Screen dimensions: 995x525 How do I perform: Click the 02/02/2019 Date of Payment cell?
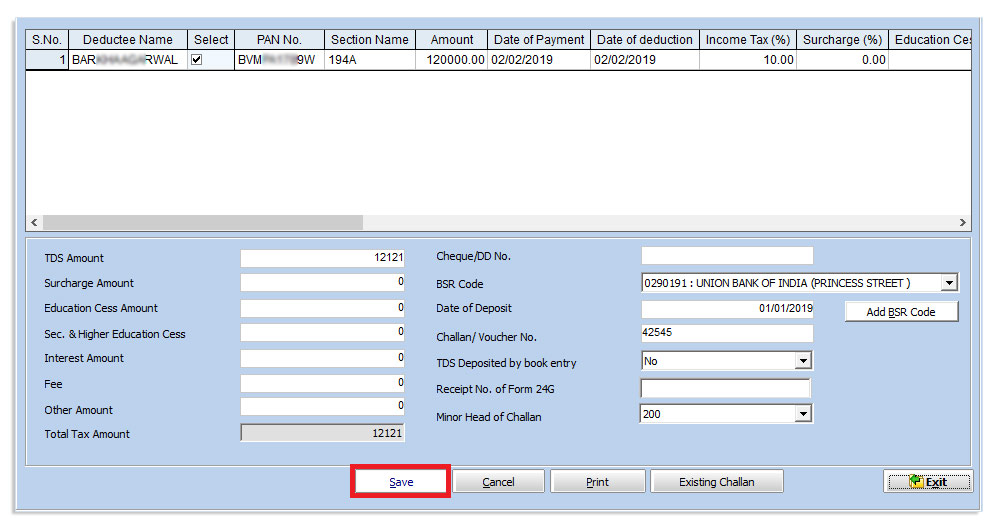[x=539, y=60]
